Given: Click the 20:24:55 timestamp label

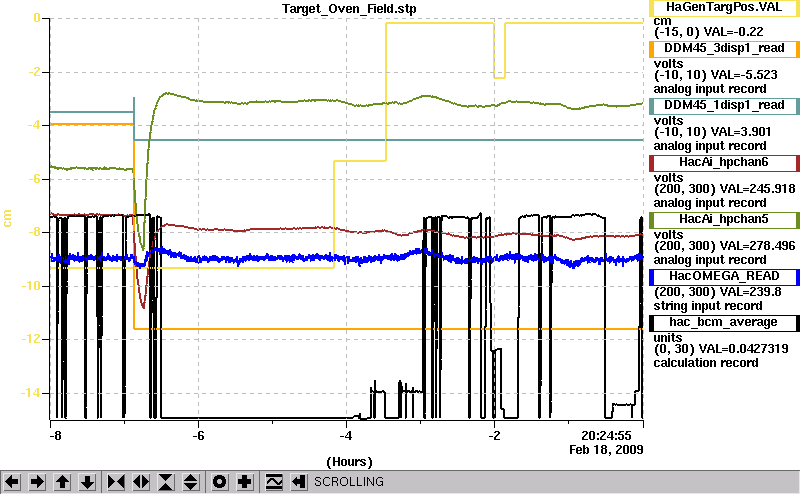Looking at the screenshot, I should (606, 435).
